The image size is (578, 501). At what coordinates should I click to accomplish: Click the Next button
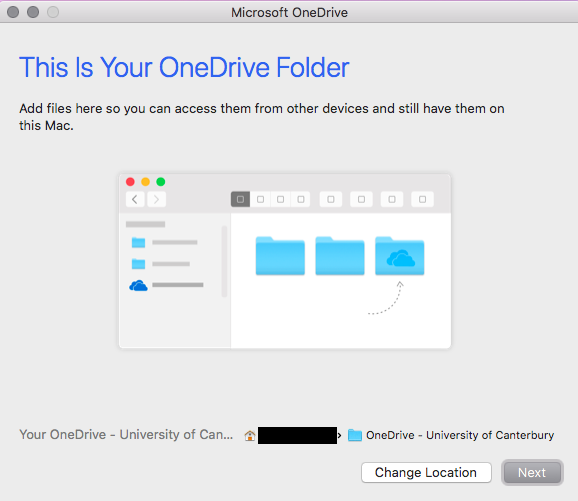[x=532, y=472]
